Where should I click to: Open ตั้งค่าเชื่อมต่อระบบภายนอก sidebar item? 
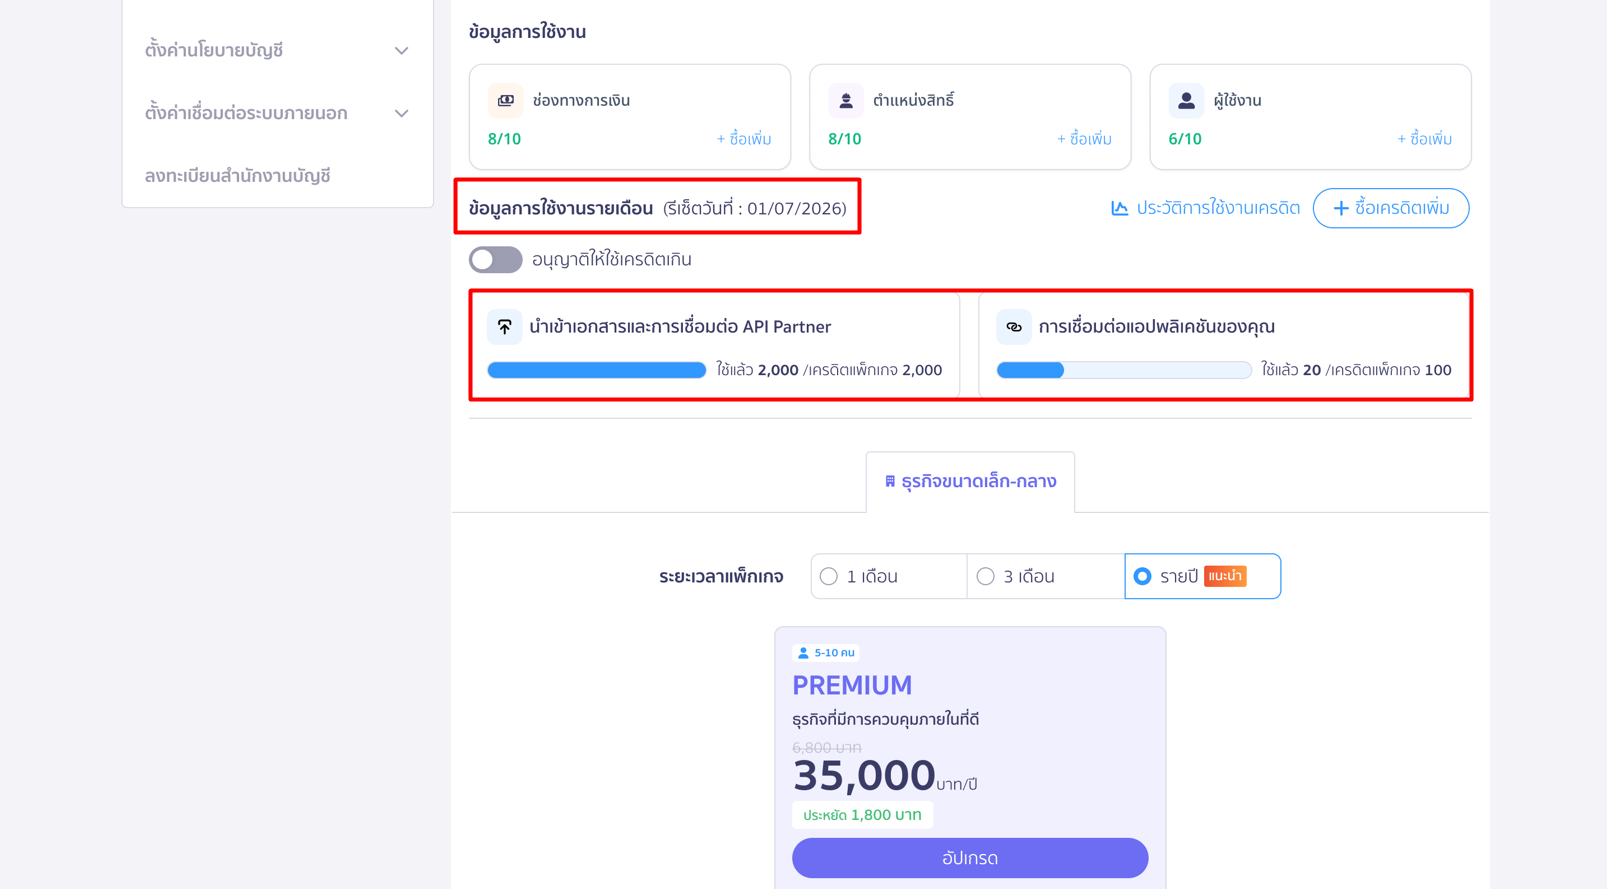[277, 113]
